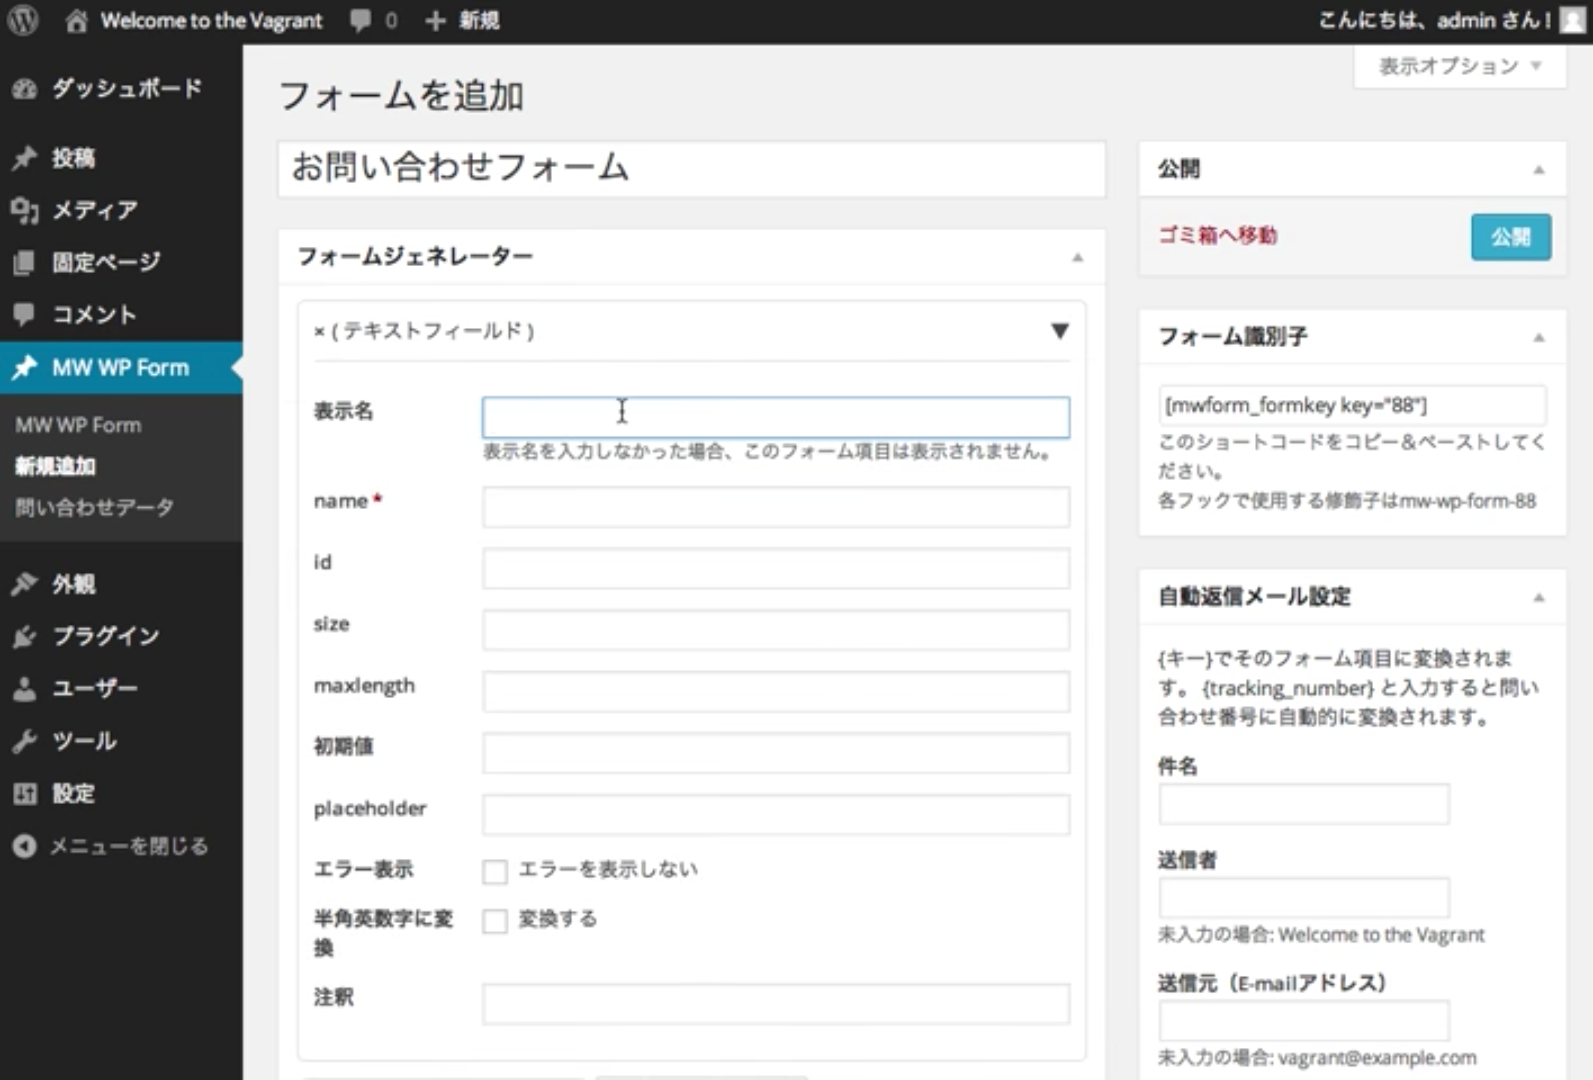Focus the placeholder input field
1593x1080 pixels.
[x=776, y=814]
